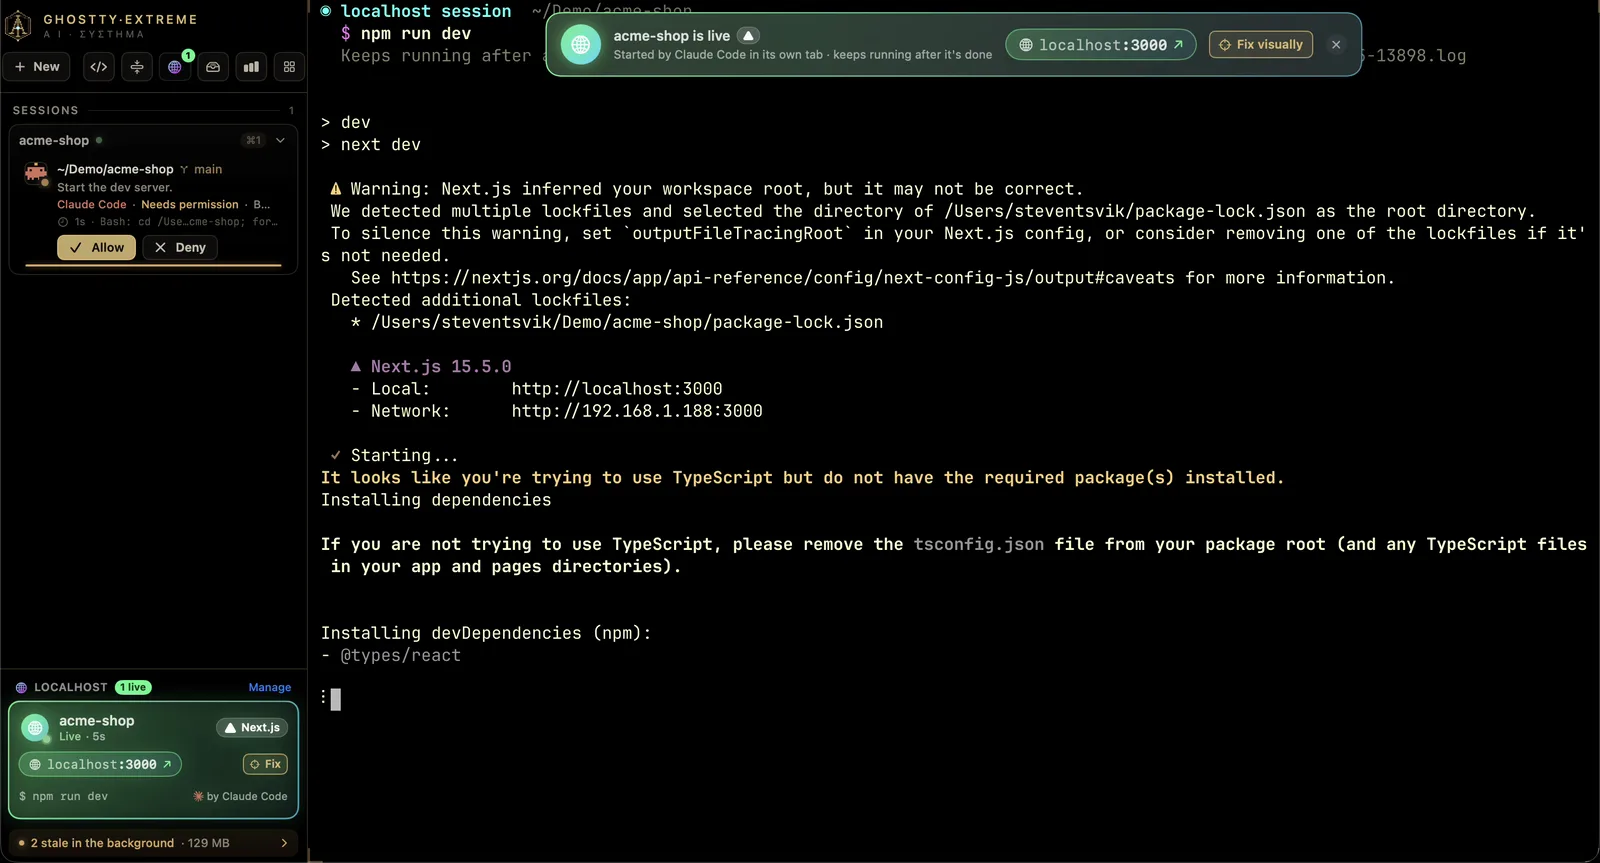The width and height of the screenshot is (1600, 863).
Task: Click the Claude Code robot avatar in acme-shop session
Action: tap(37, 174)
